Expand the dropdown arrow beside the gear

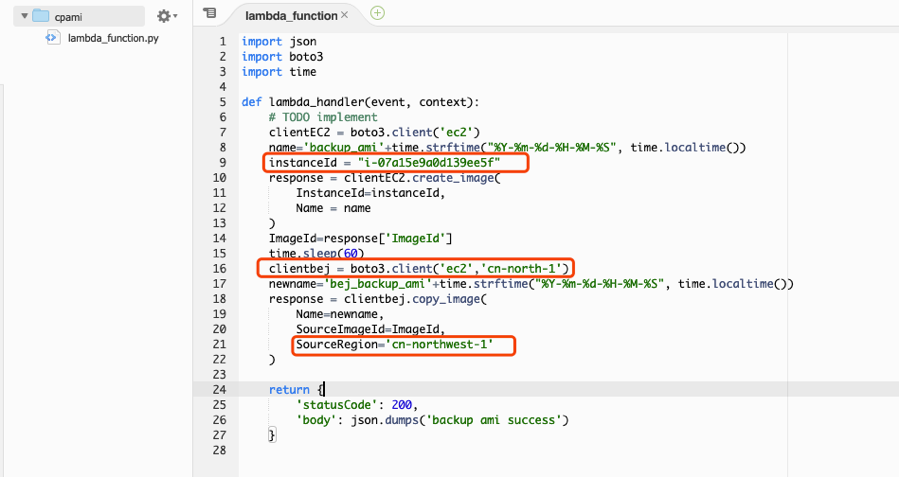176,17
